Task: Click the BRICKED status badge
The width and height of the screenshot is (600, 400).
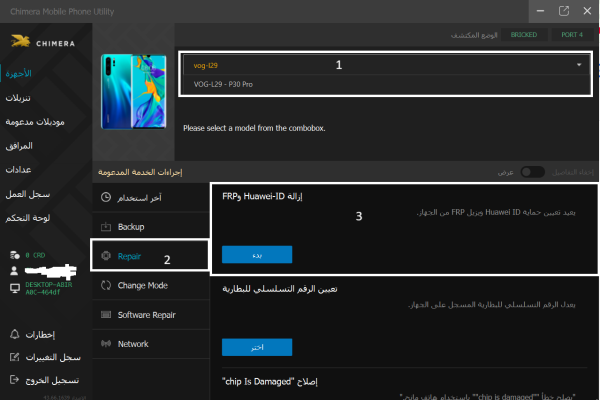Action: point(523,34)
